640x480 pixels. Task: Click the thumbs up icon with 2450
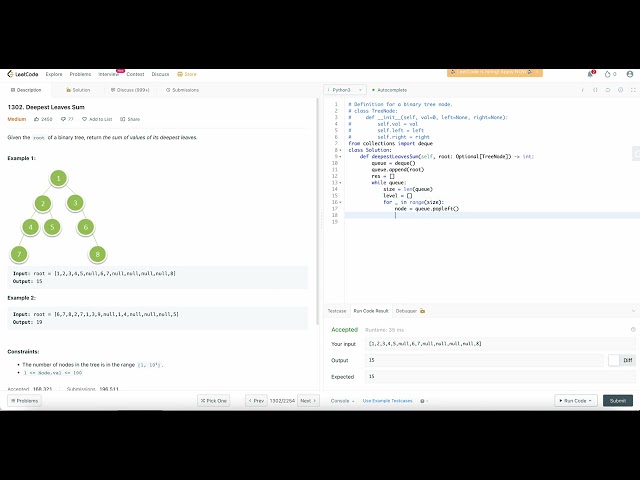click(x=36, y=119)
